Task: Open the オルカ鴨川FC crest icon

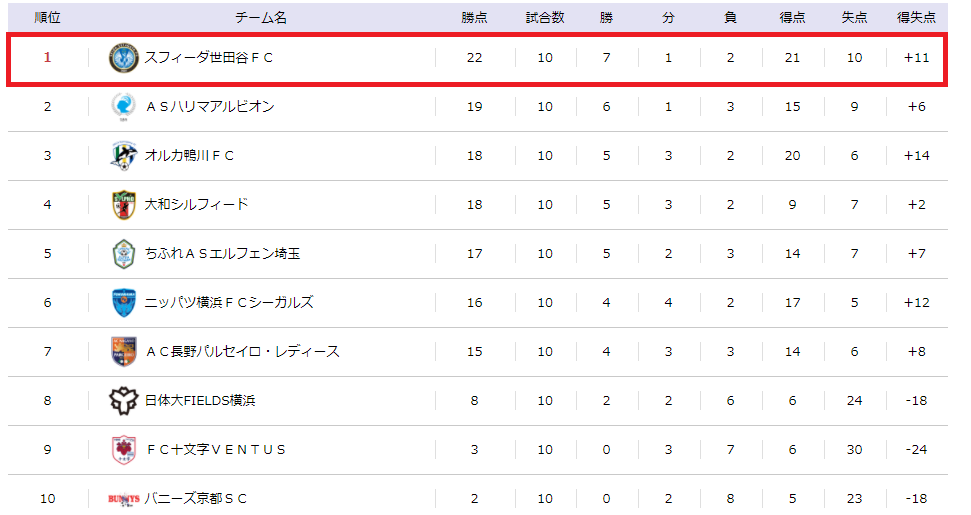Action: click(x=123, y=155)
